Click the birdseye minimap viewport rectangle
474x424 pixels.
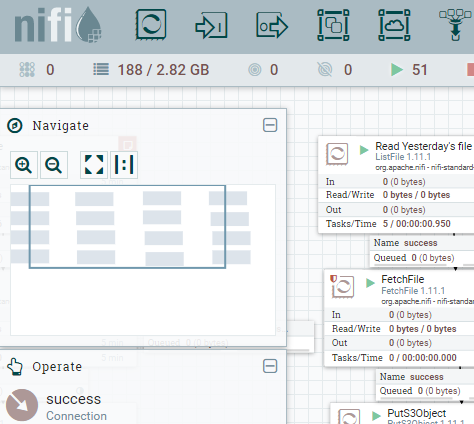[x=127, y=227]
